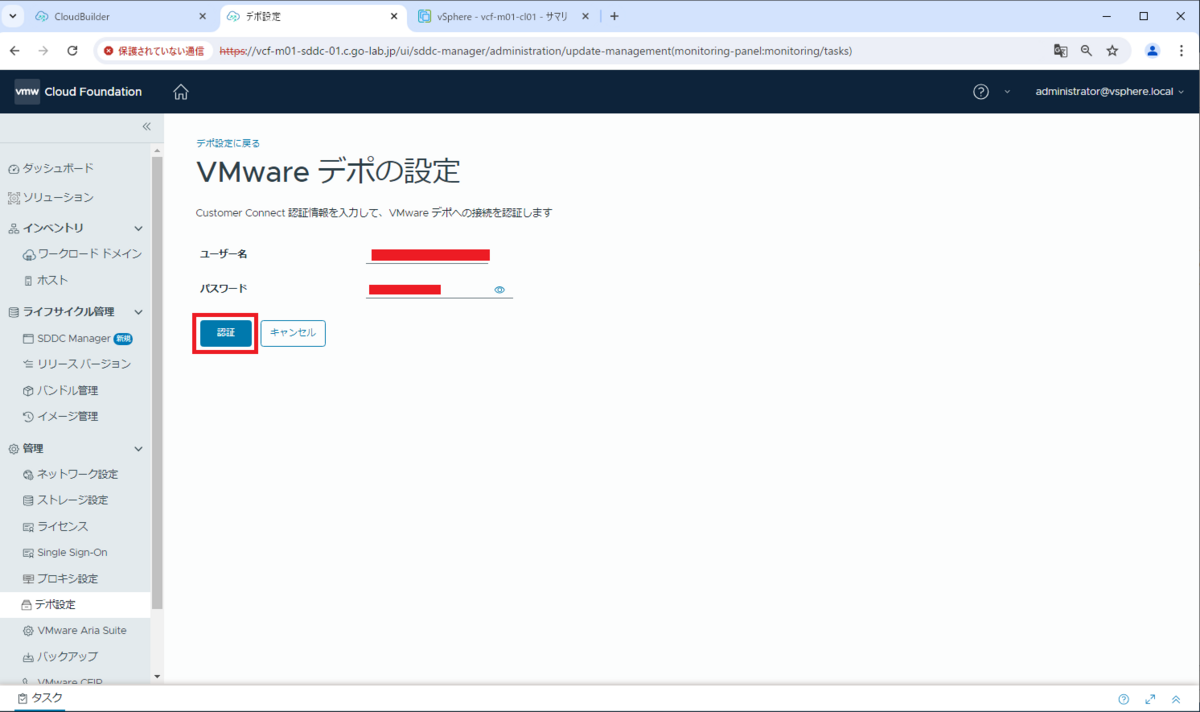The image size is (1200, 712).
Task: Open Chrome three-dot menu
Action: point(1180,50)
